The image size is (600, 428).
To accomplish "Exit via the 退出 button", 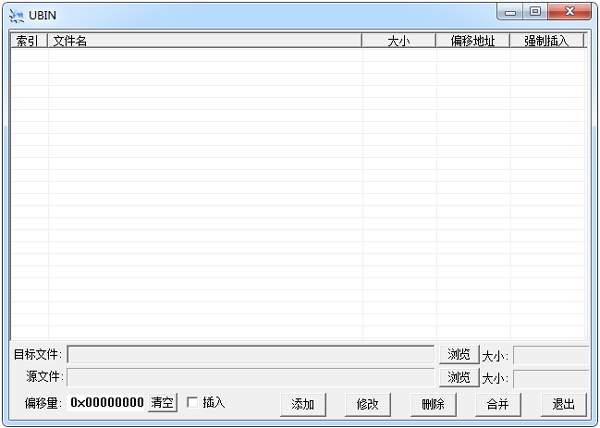I will tap(563, 404).
